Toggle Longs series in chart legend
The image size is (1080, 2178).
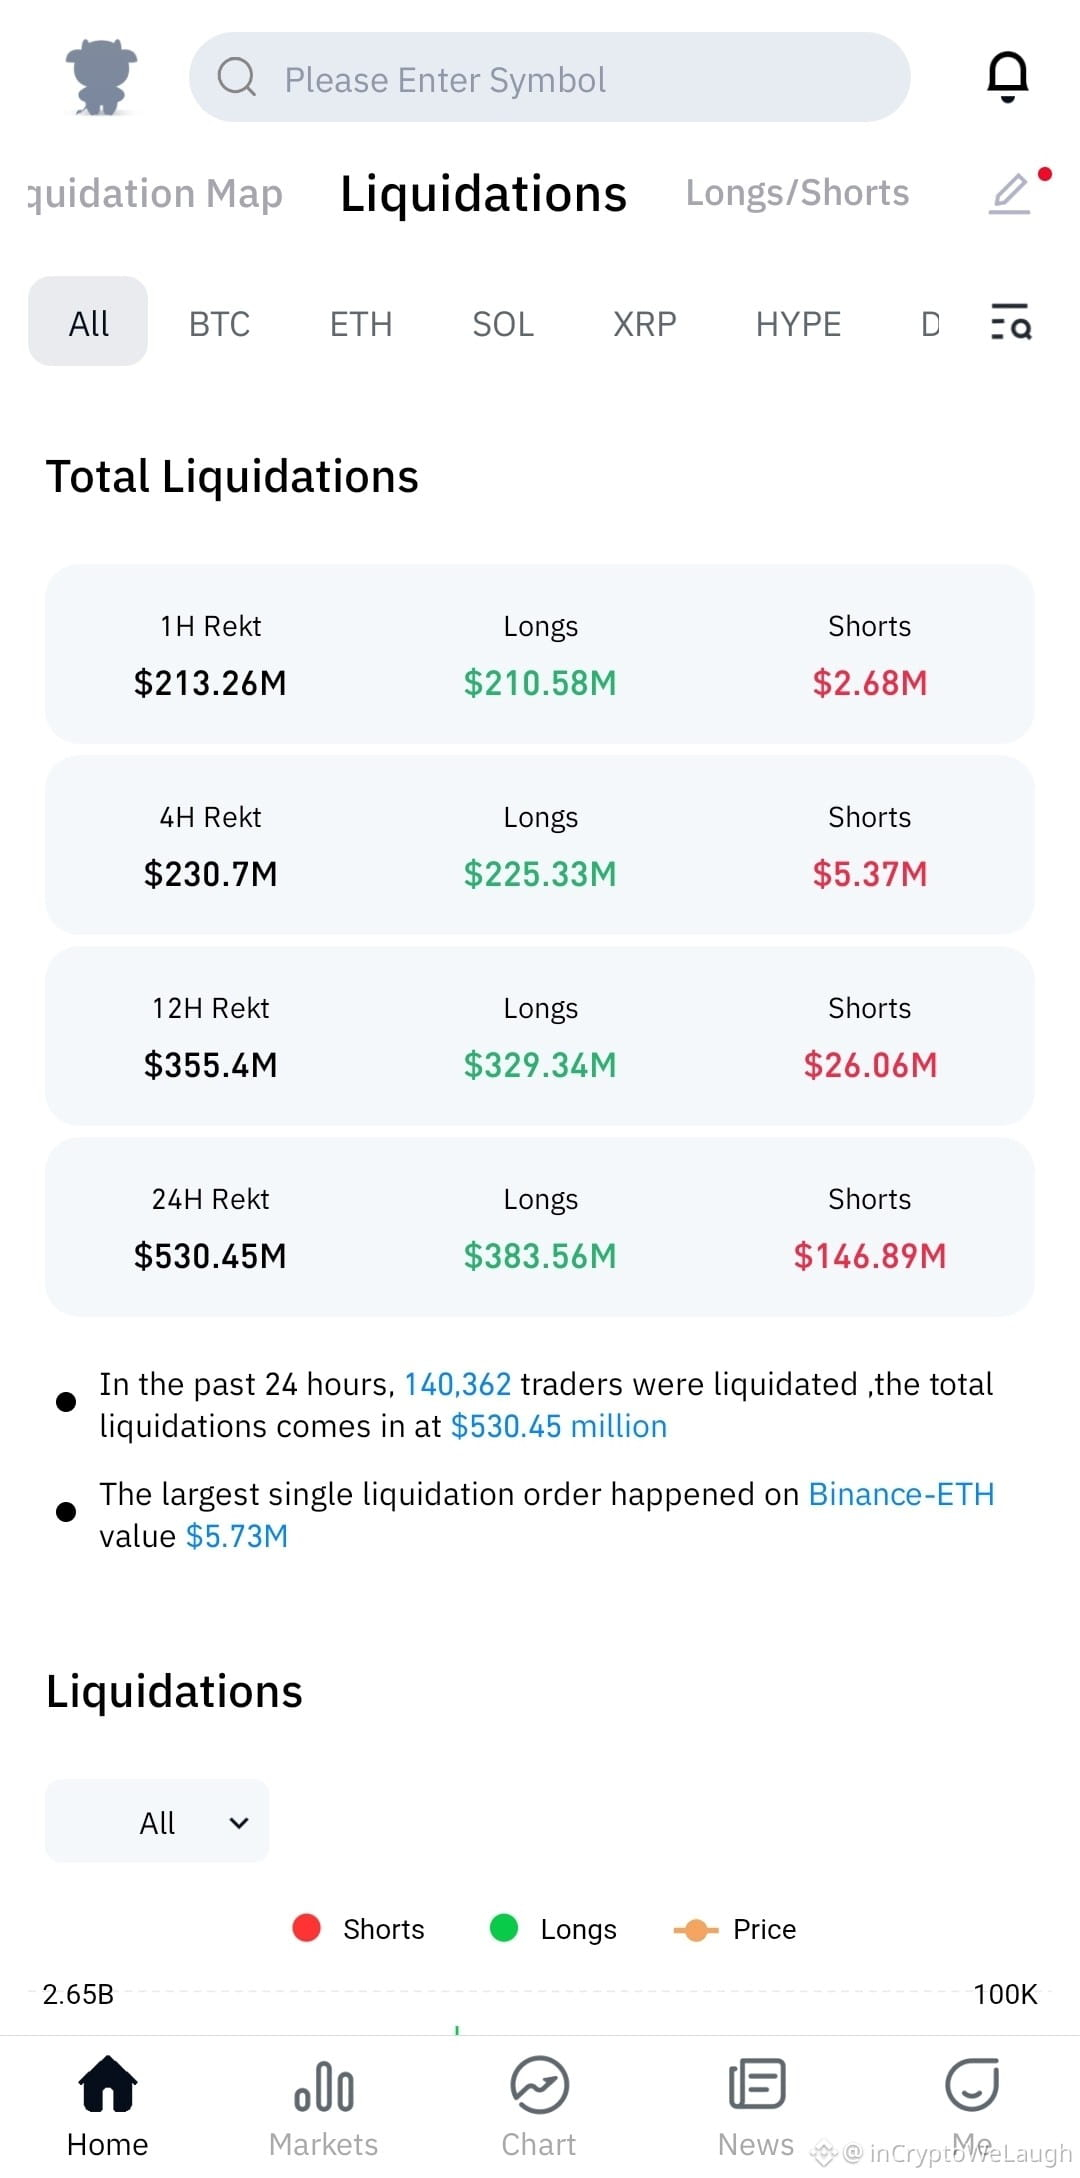coord(553,1929)
